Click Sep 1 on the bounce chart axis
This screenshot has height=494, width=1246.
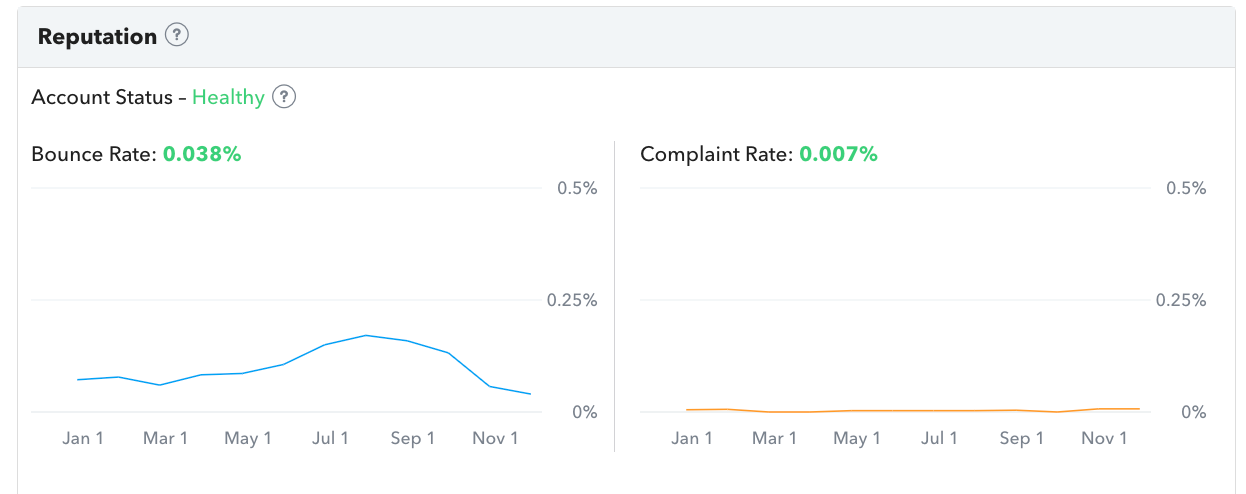(x=413, y=438)
